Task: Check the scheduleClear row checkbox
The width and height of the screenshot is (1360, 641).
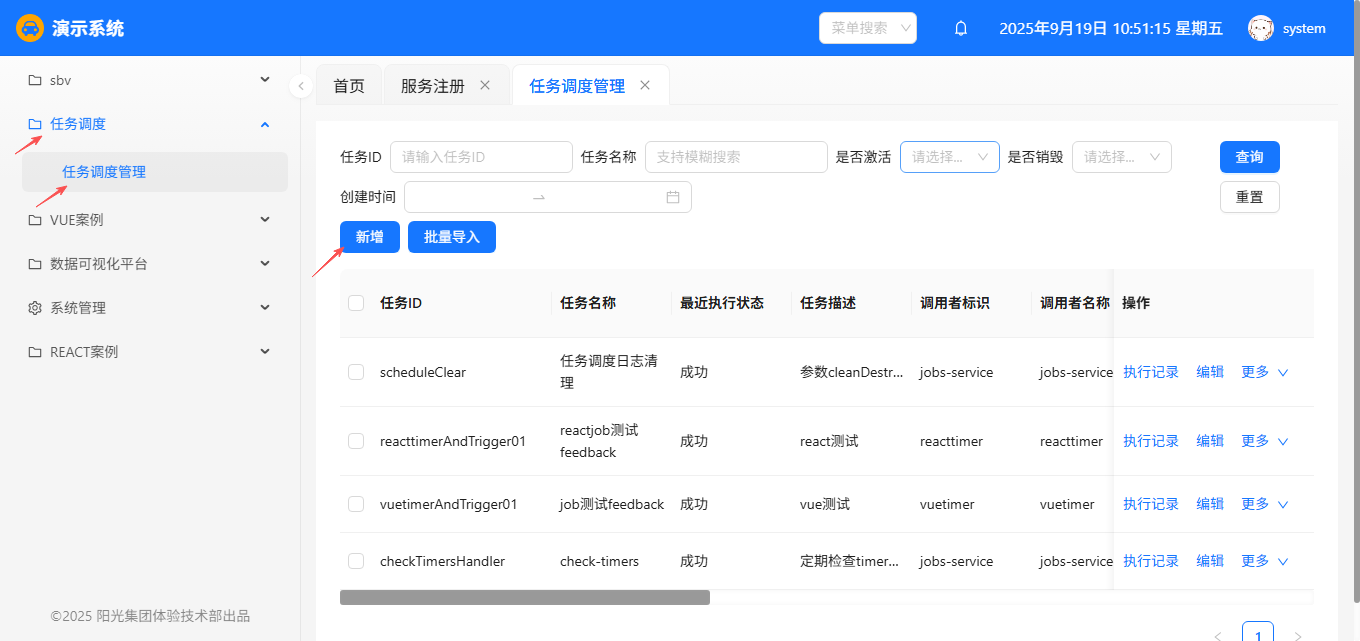Action: pyautogui.click(x=356, y=372)
